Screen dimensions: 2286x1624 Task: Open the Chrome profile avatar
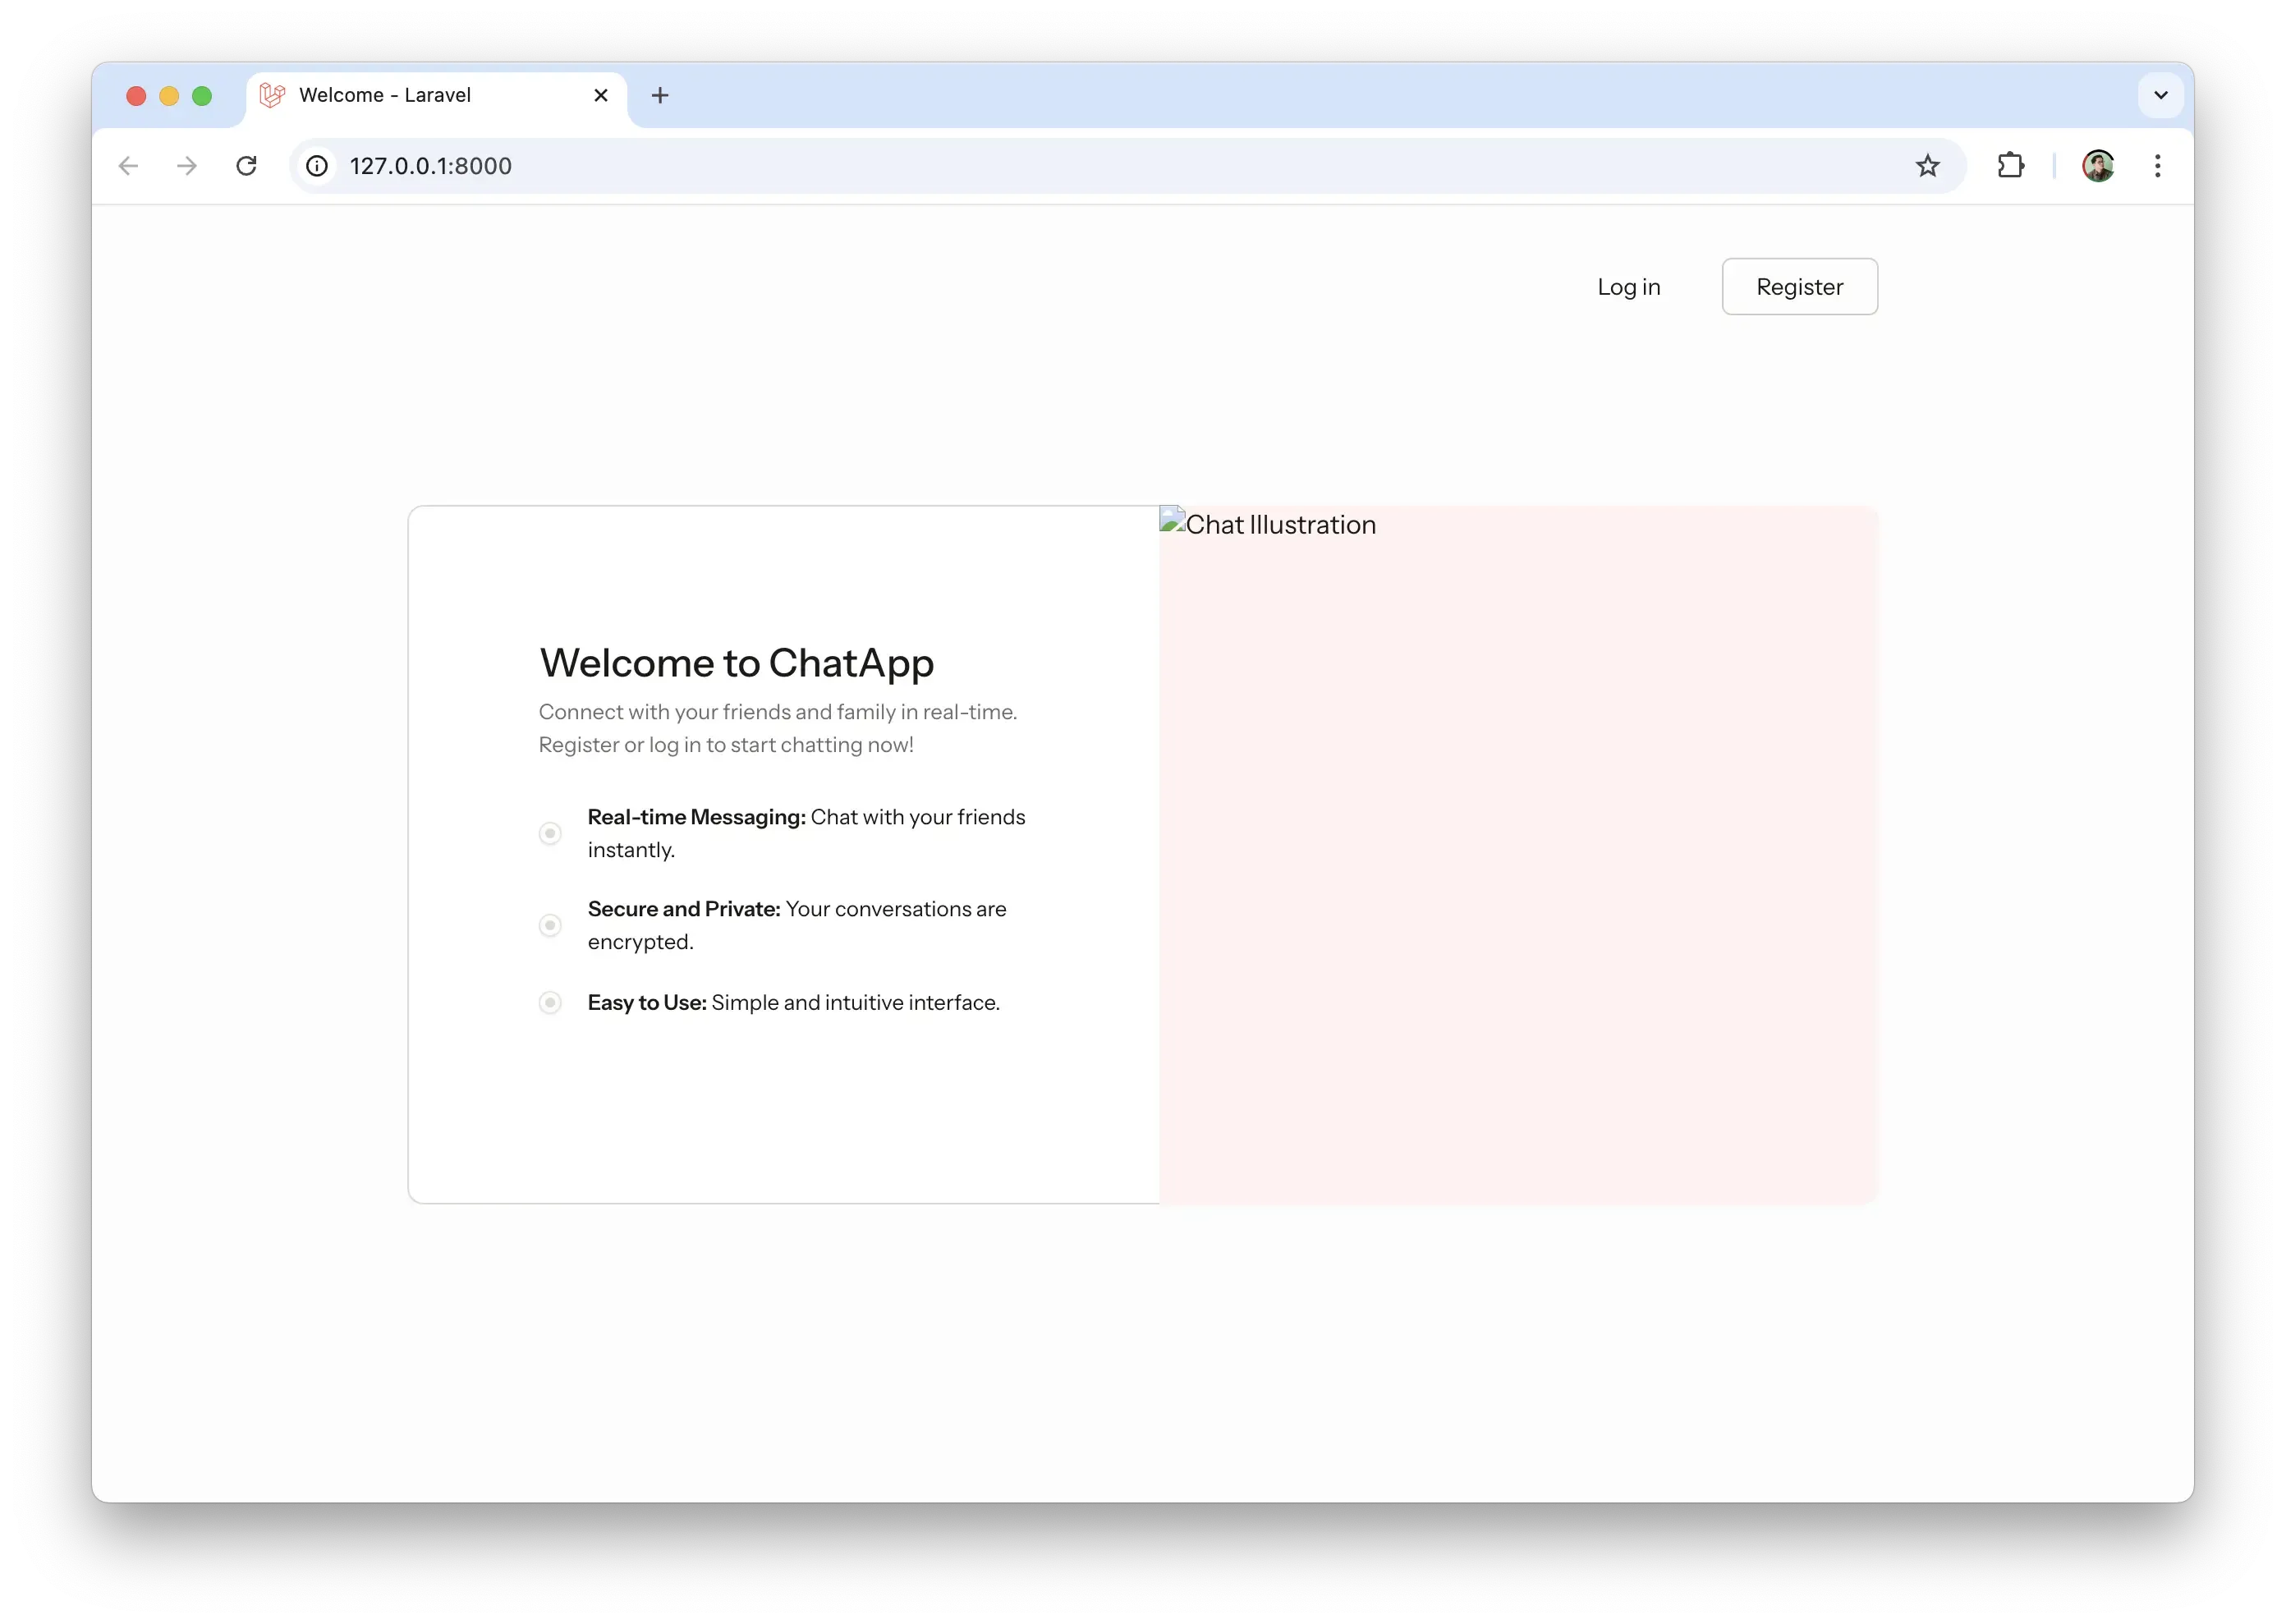point(2097,166)
